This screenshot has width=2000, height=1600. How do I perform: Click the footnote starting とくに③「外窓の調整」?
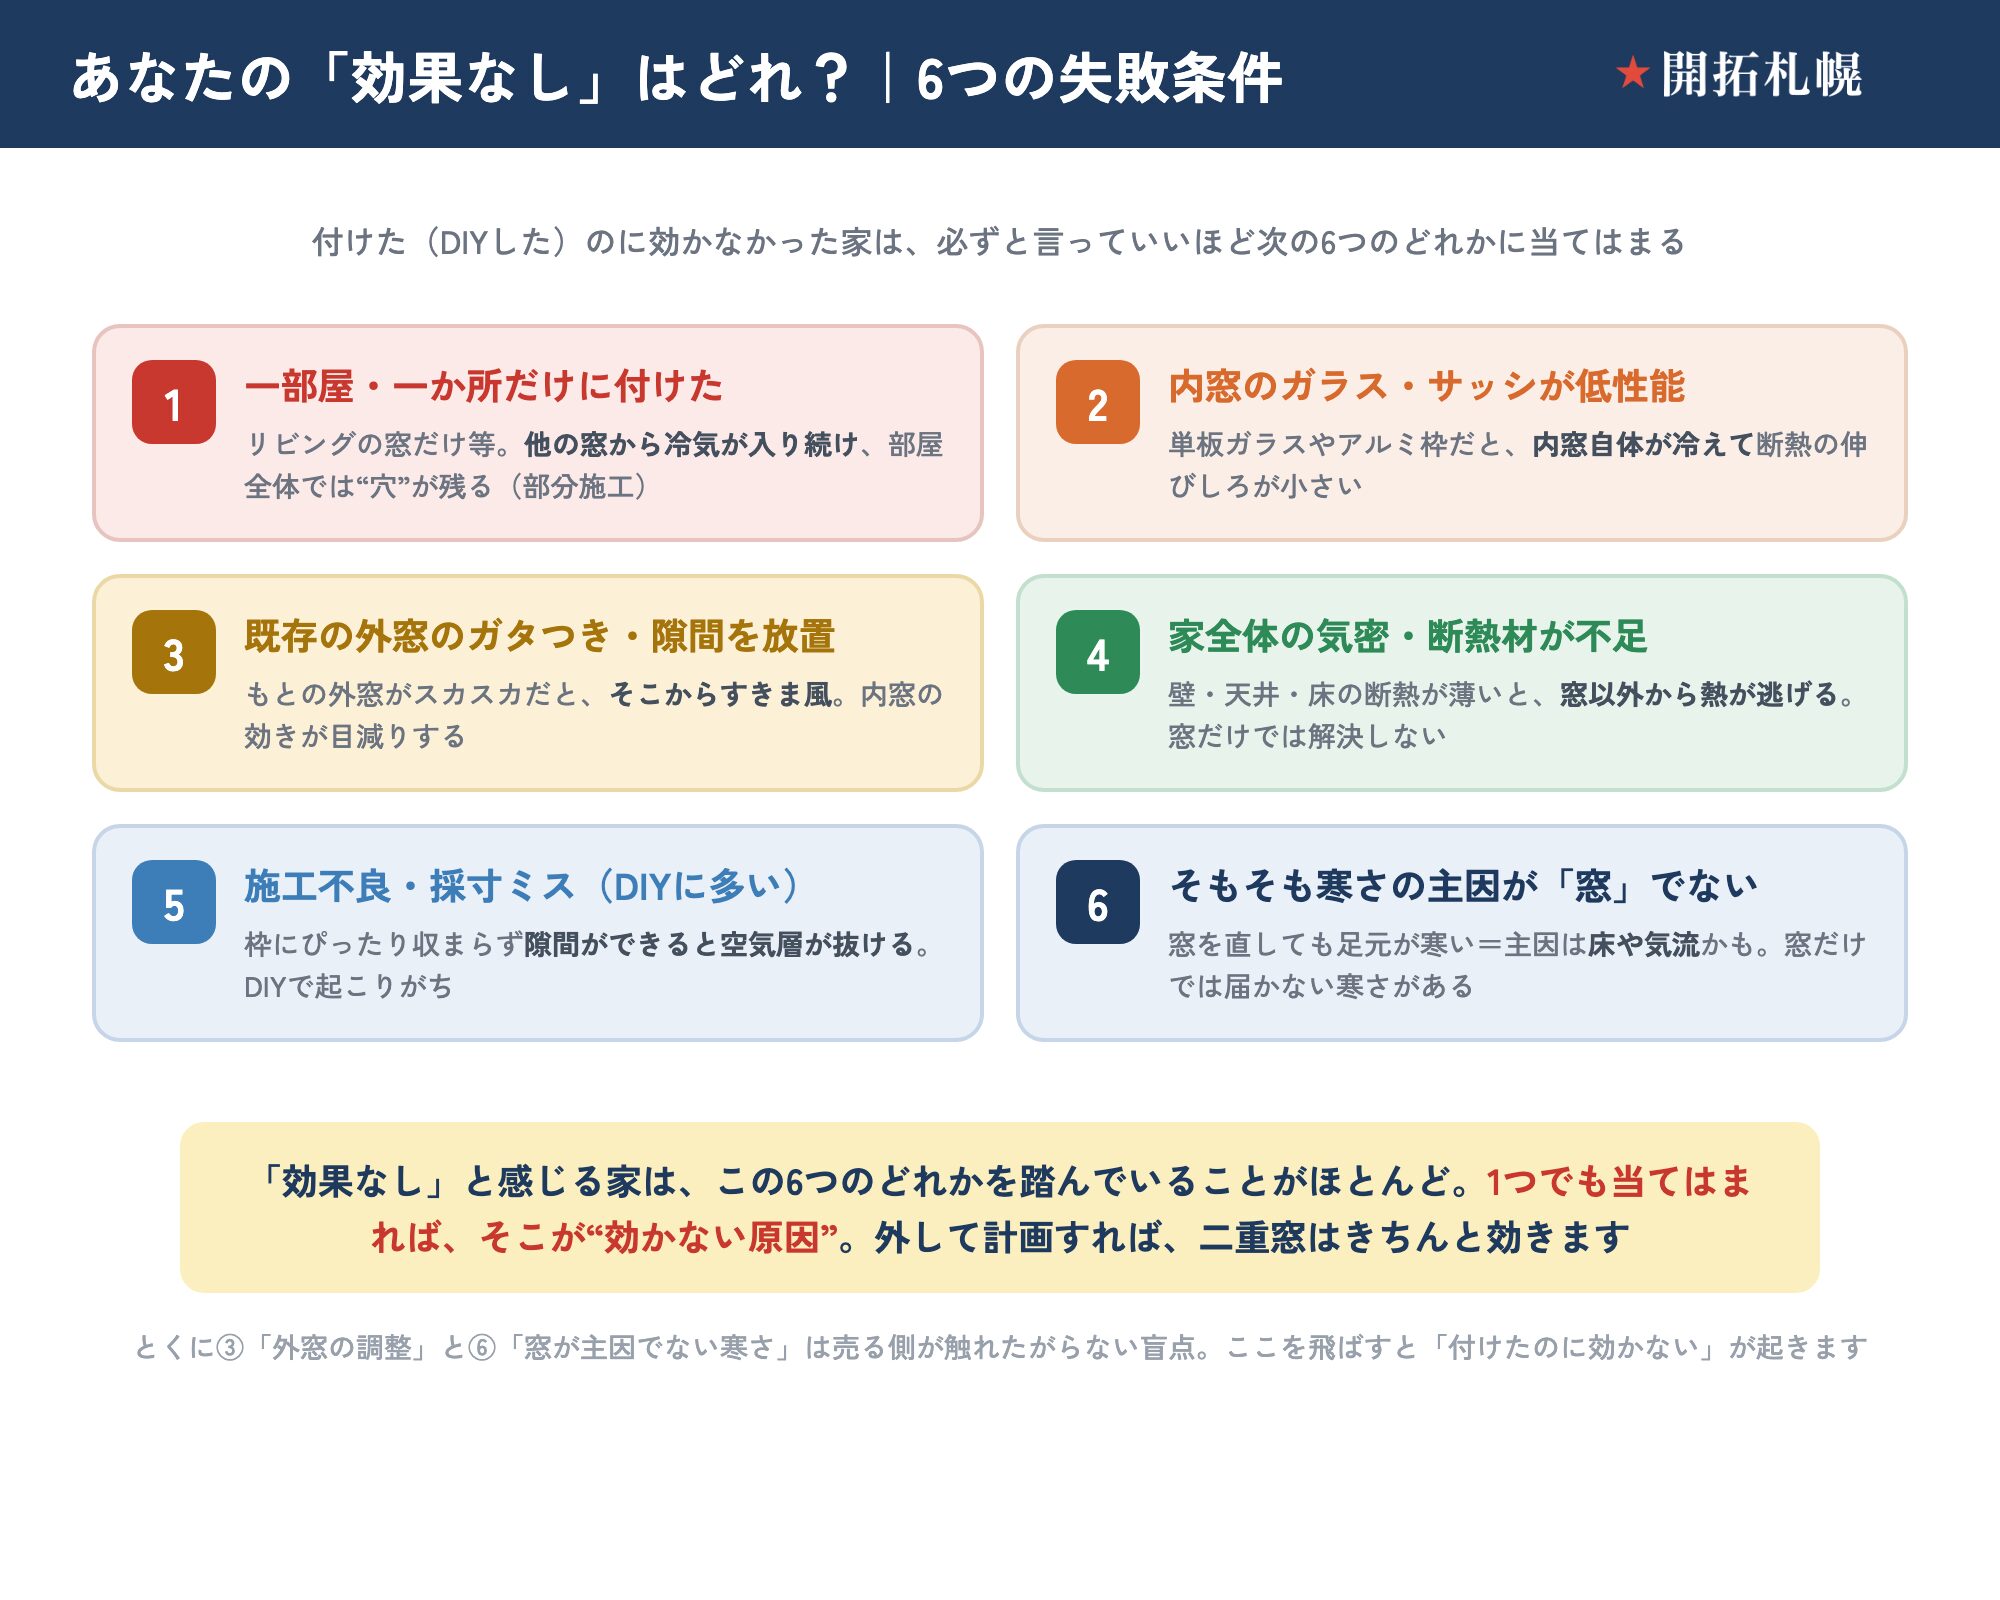pos(1000,1347)
